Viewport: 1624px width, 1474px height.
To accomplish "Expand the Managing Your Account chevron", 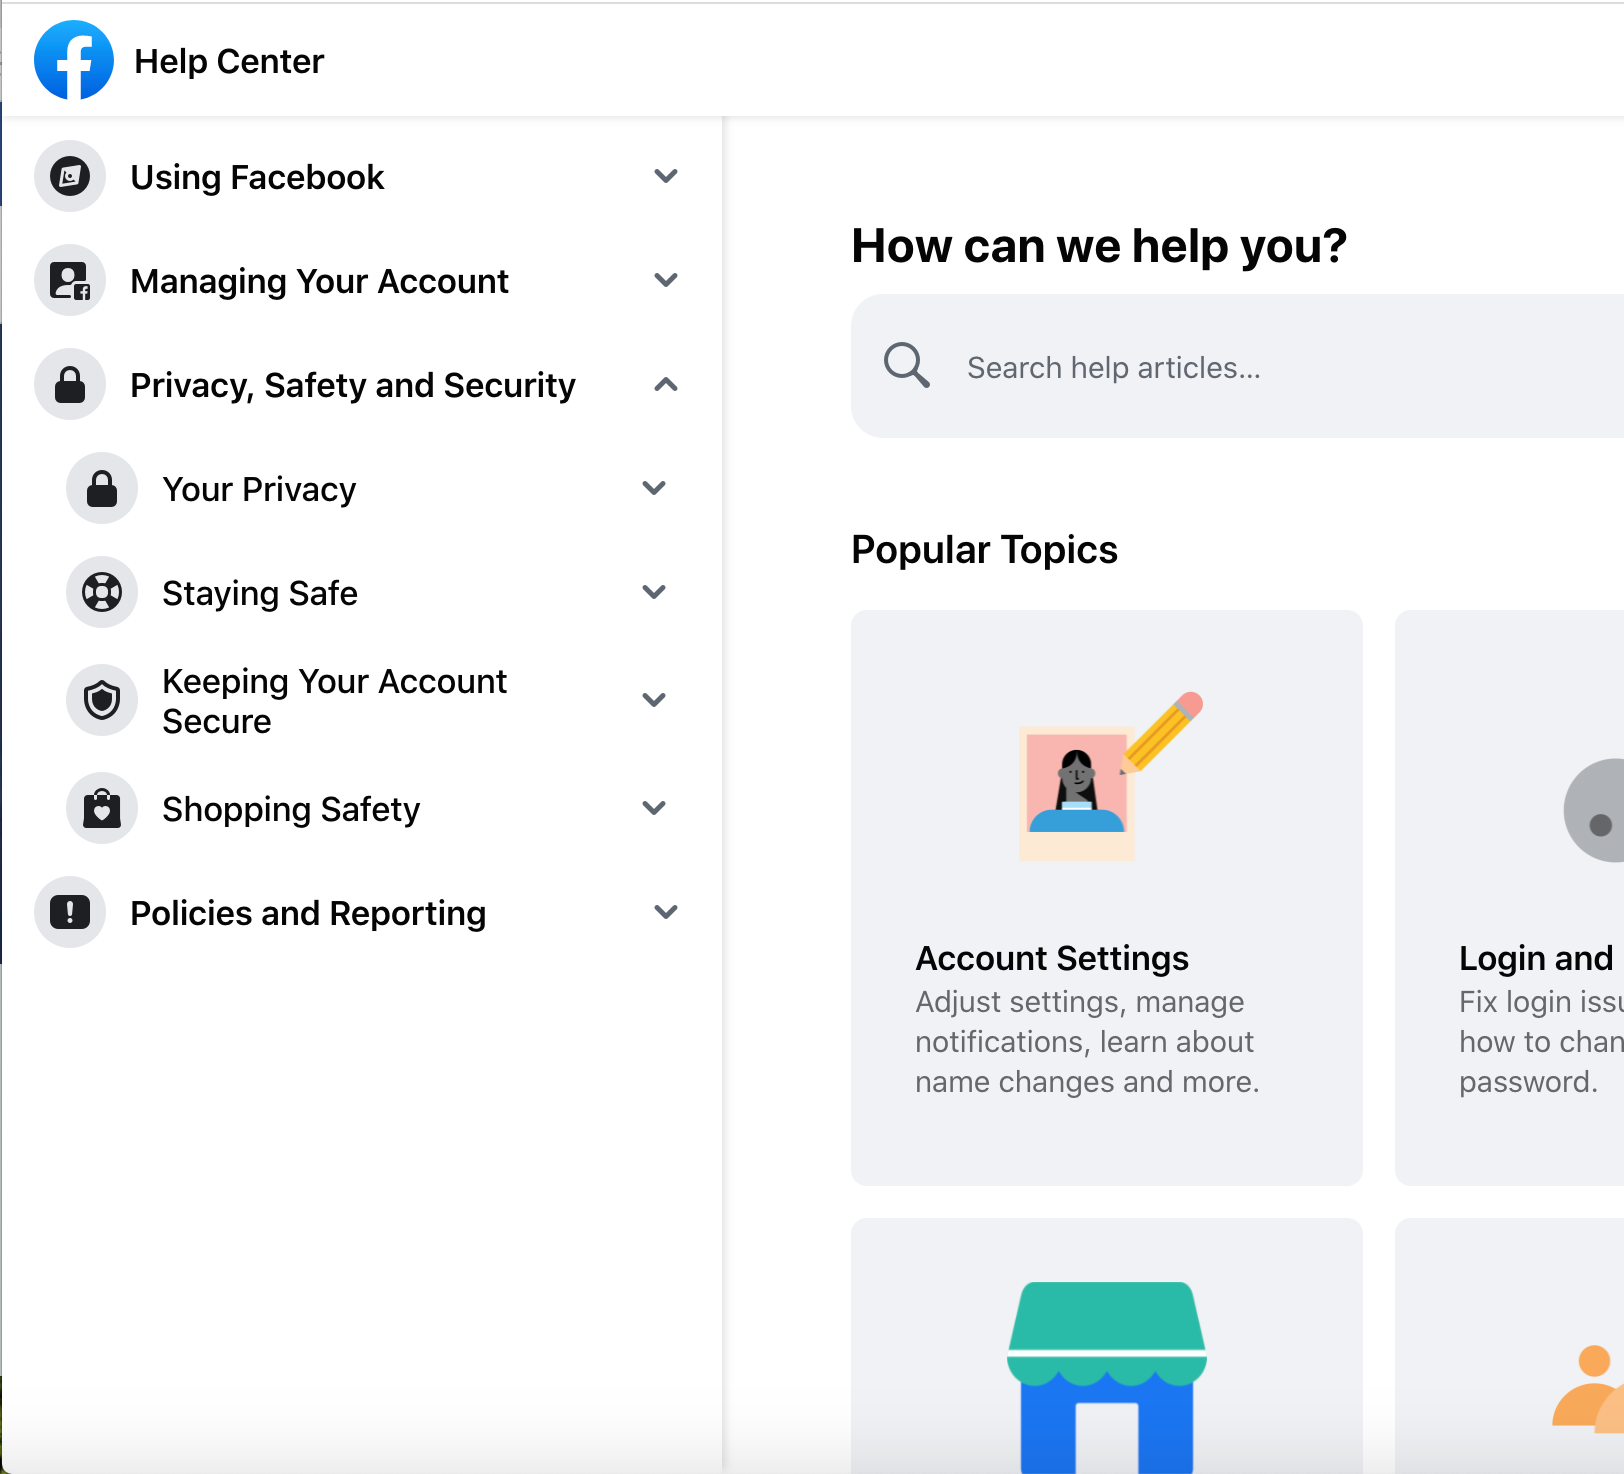I will pyautogui.click(x=666, y=280).
